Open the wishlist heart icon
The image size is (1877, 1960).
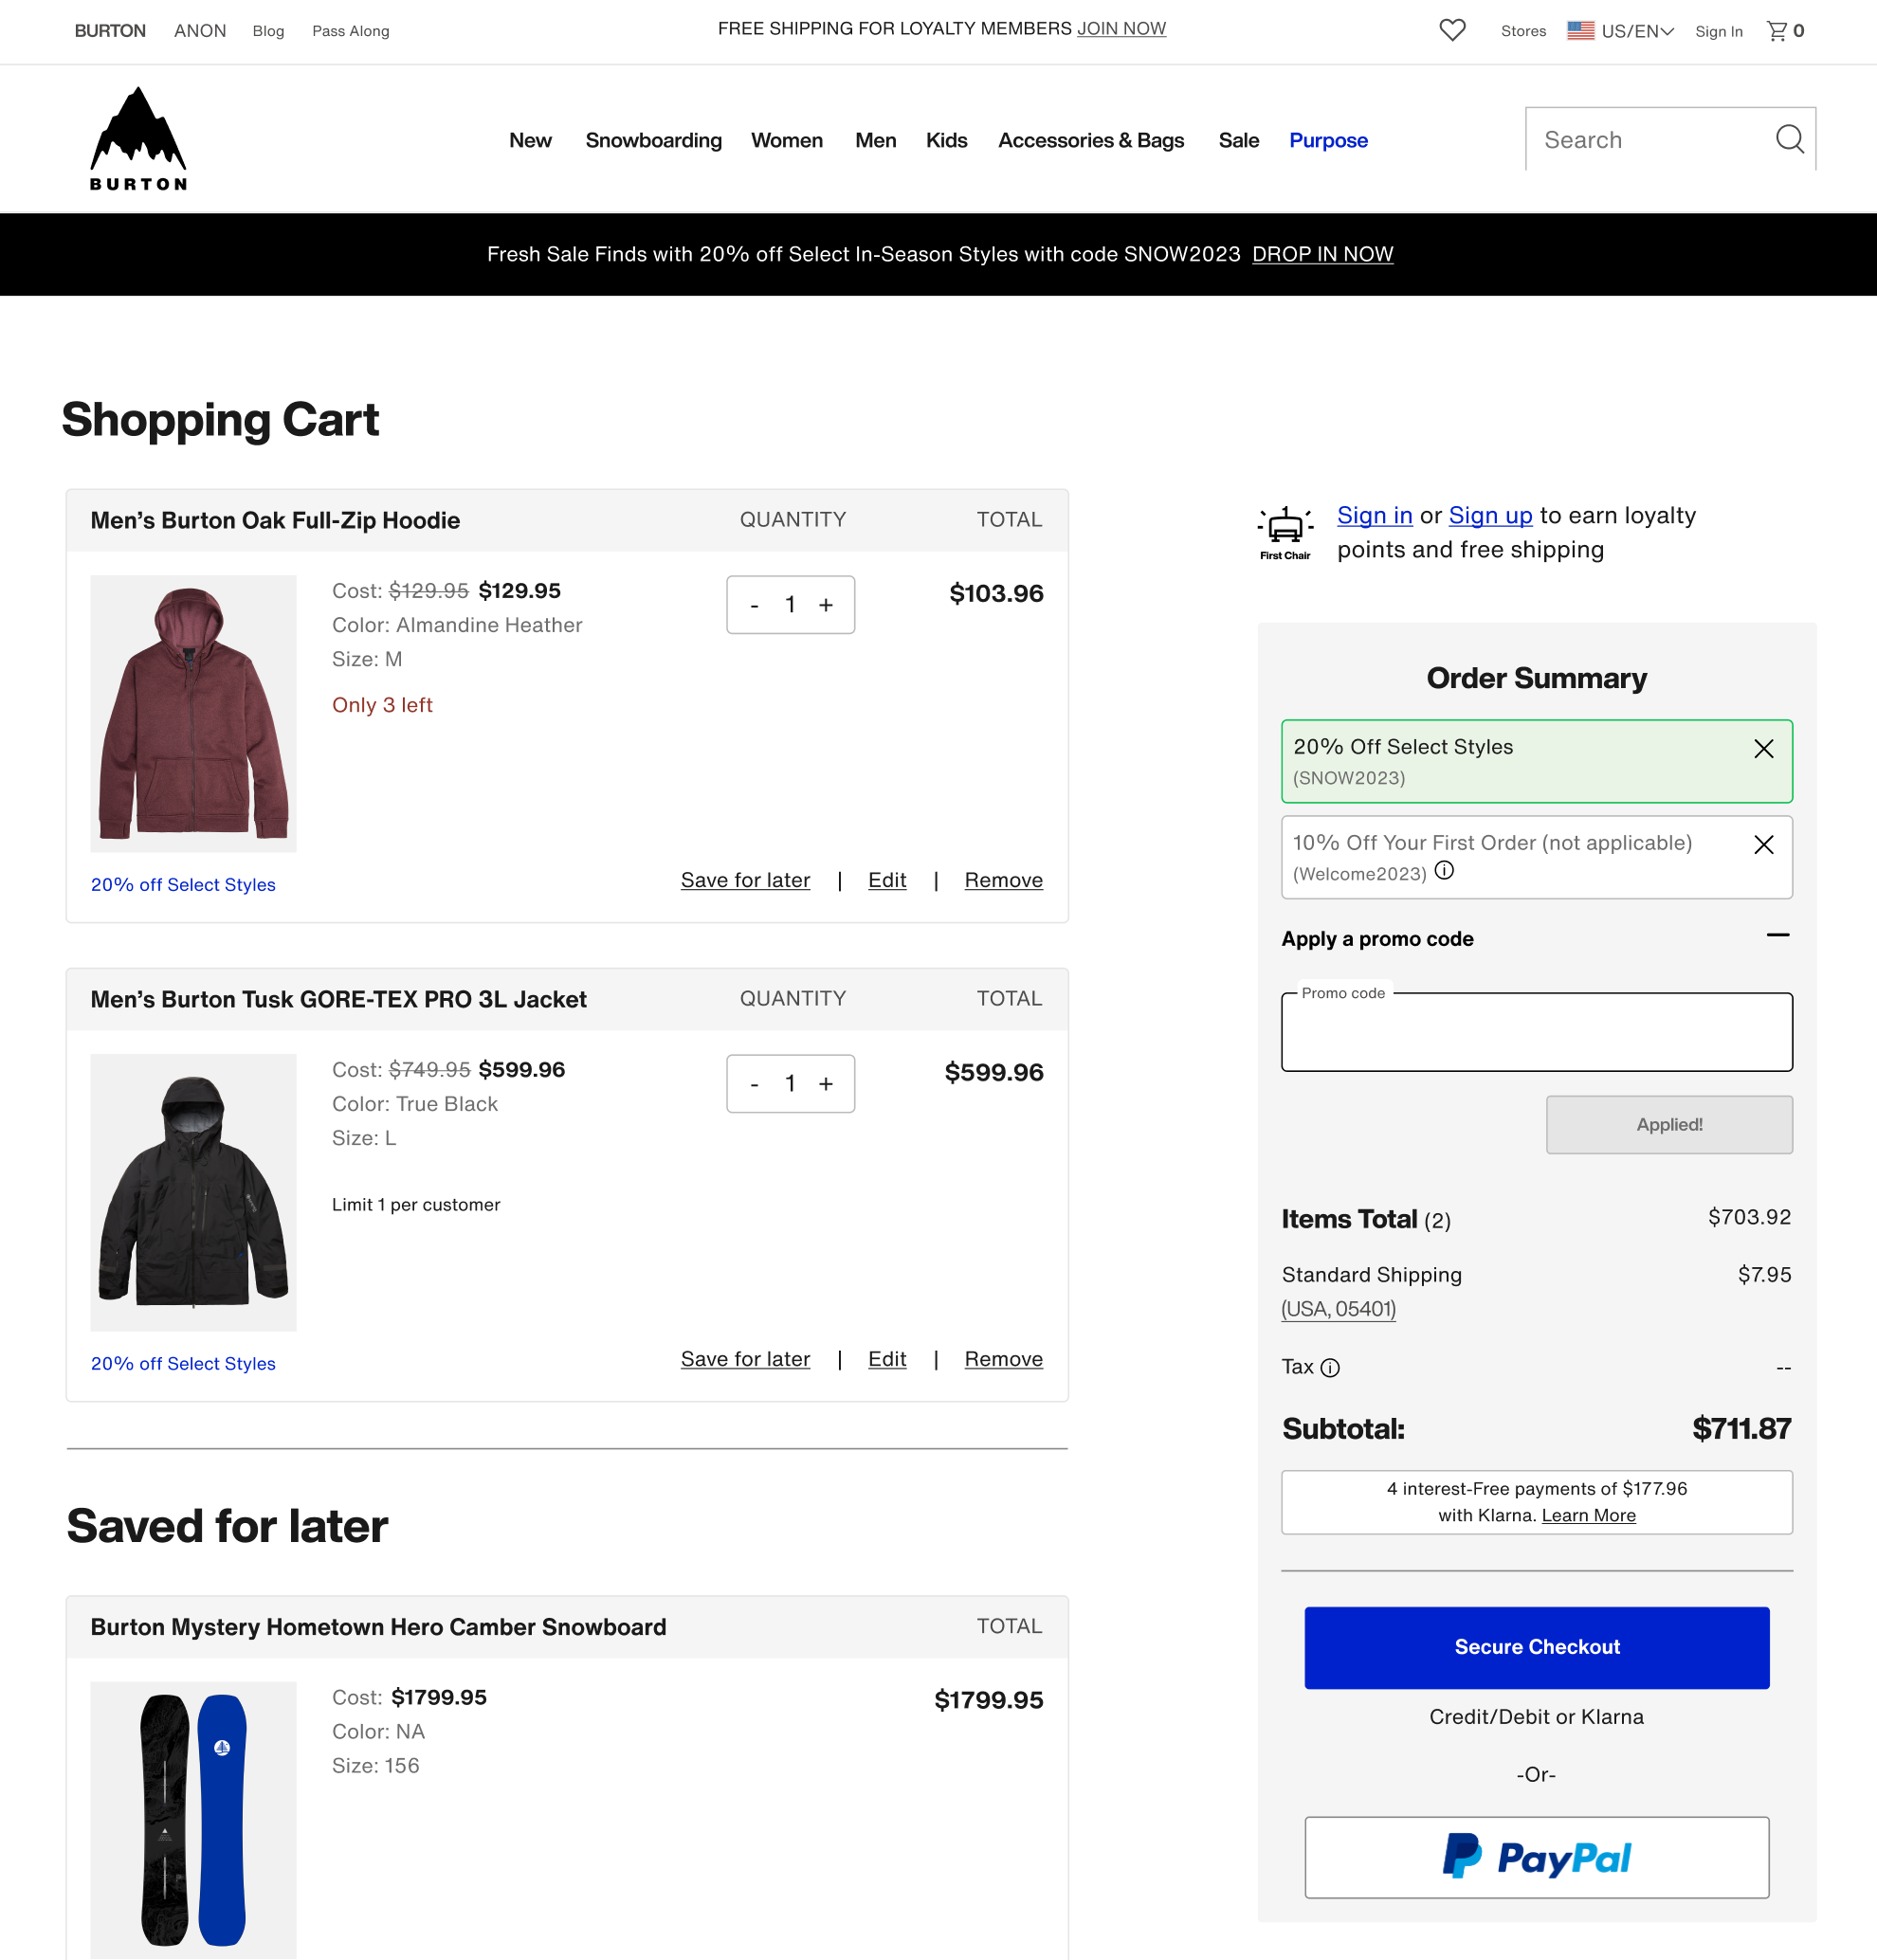[x=1452, y=30]
